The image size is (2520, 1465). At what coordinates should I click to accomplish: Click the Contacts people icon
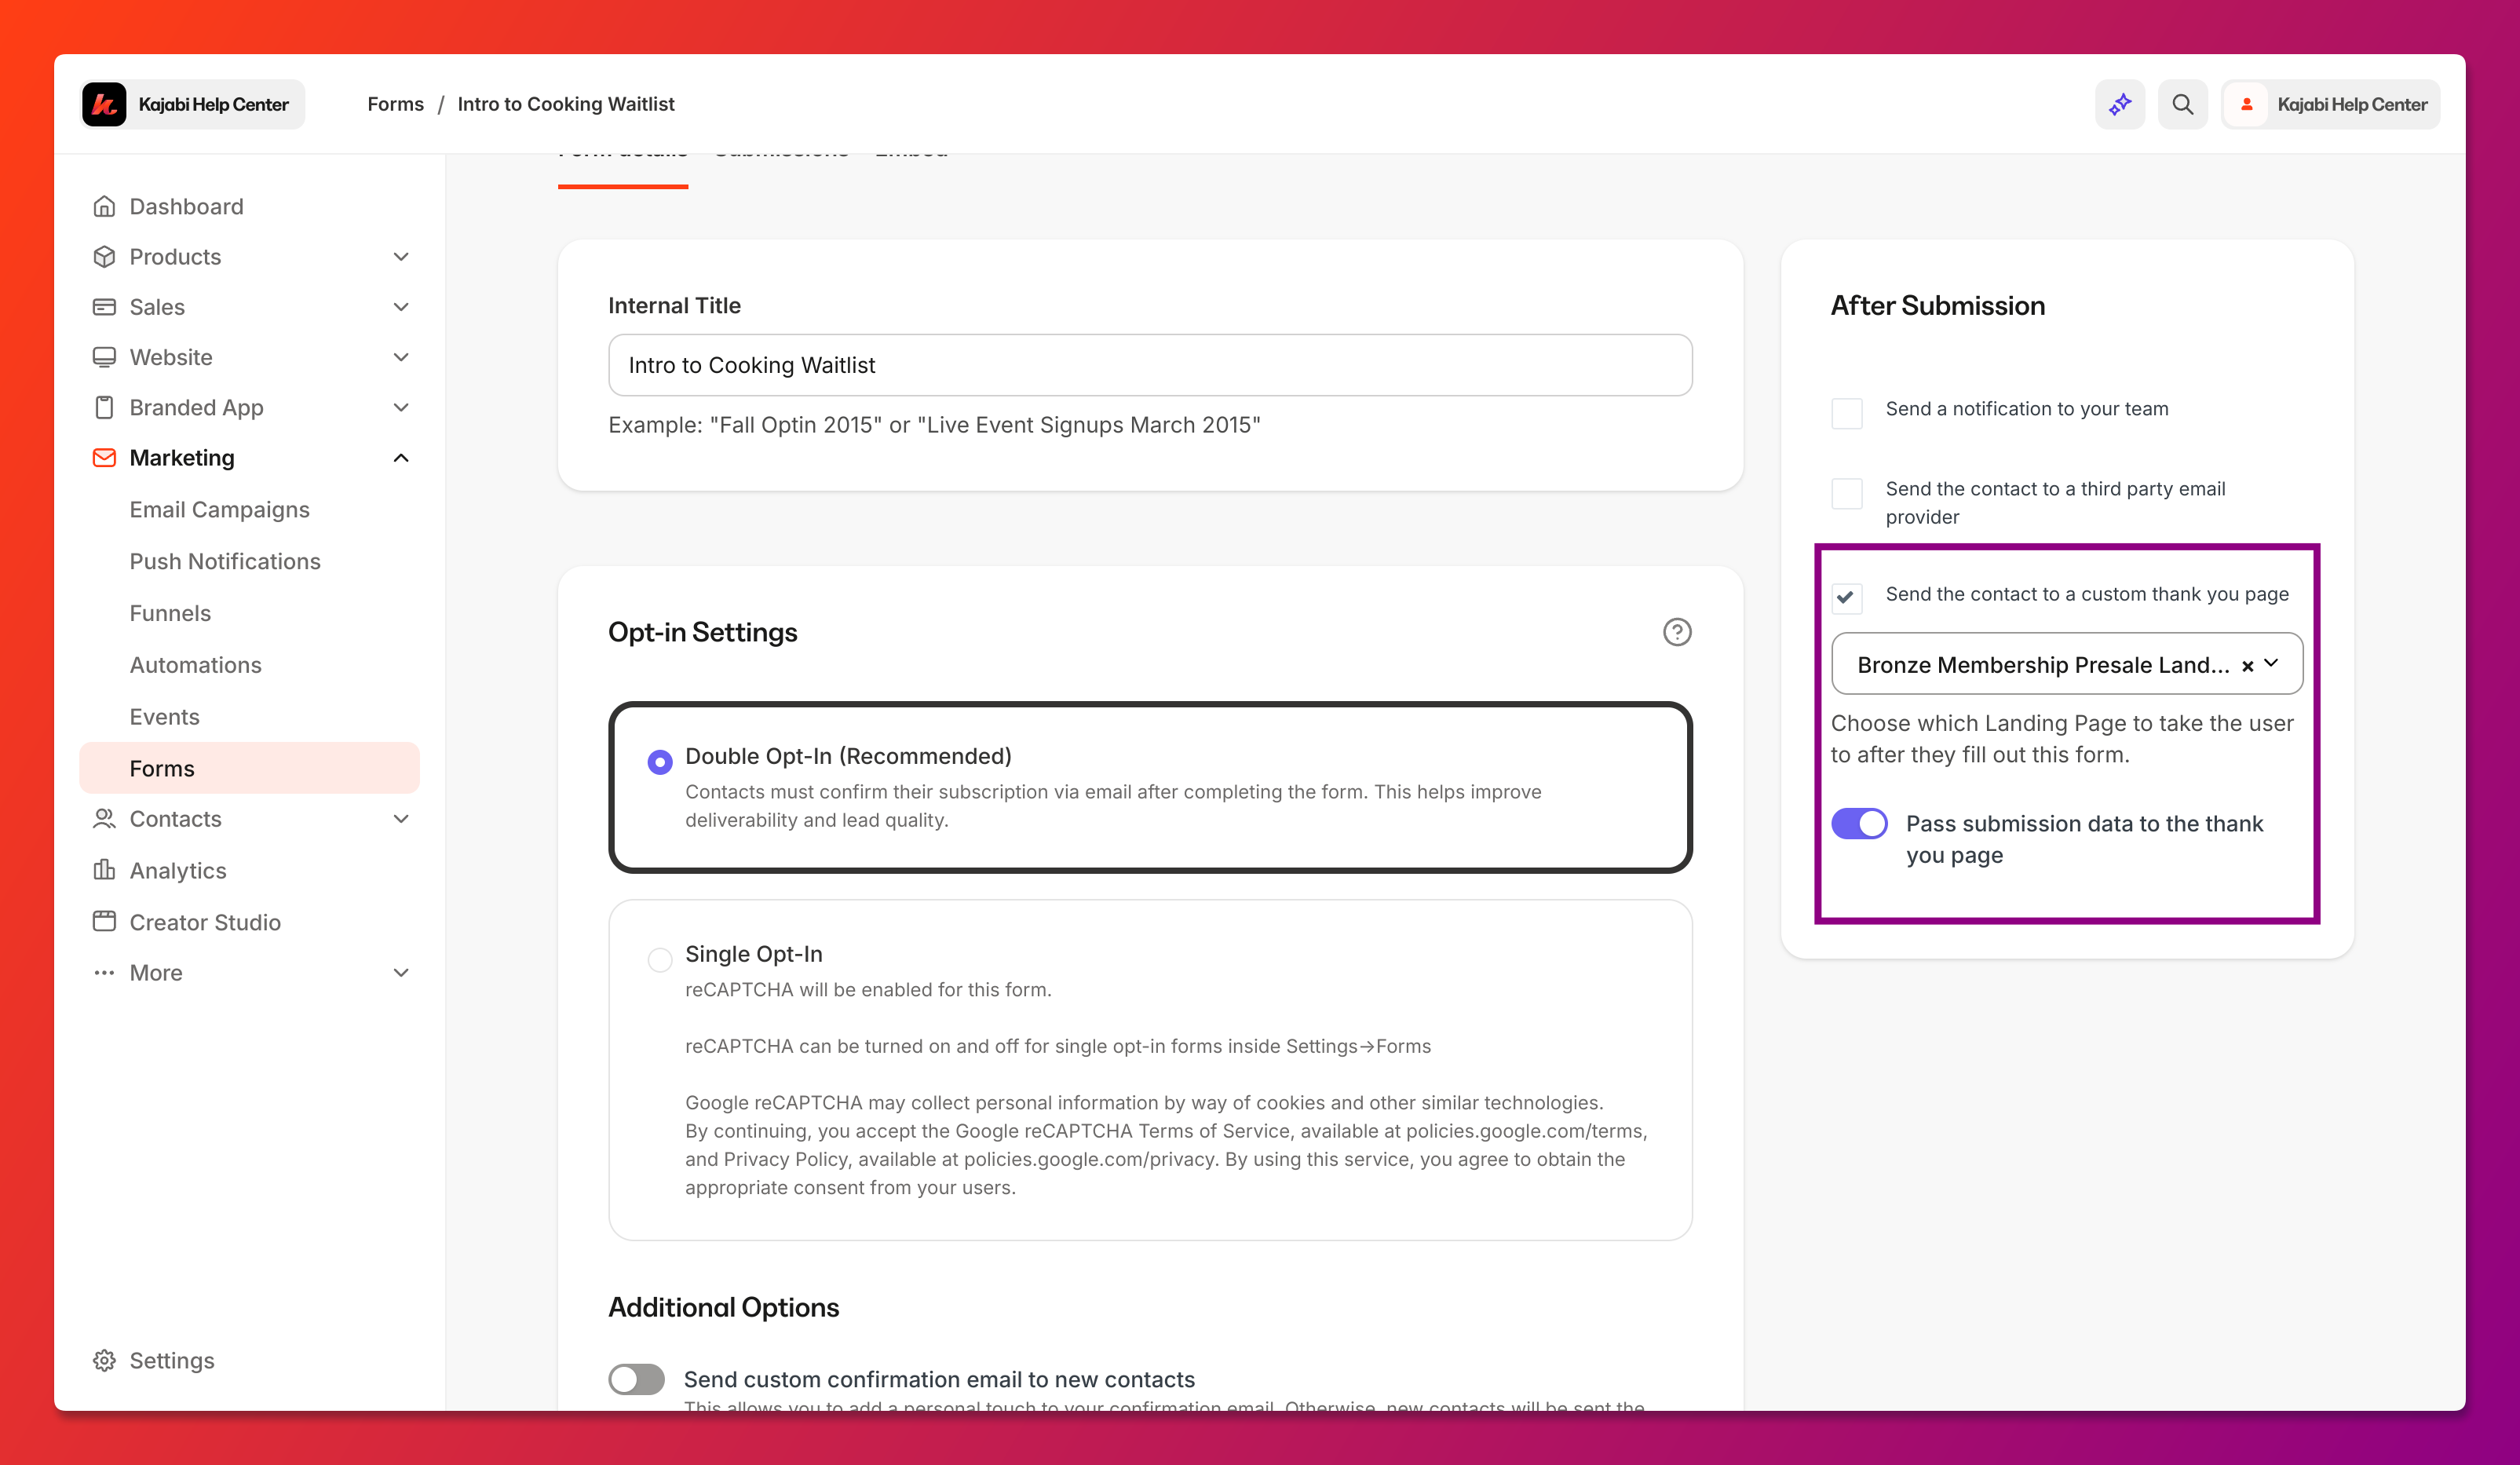tap(104, 818)
